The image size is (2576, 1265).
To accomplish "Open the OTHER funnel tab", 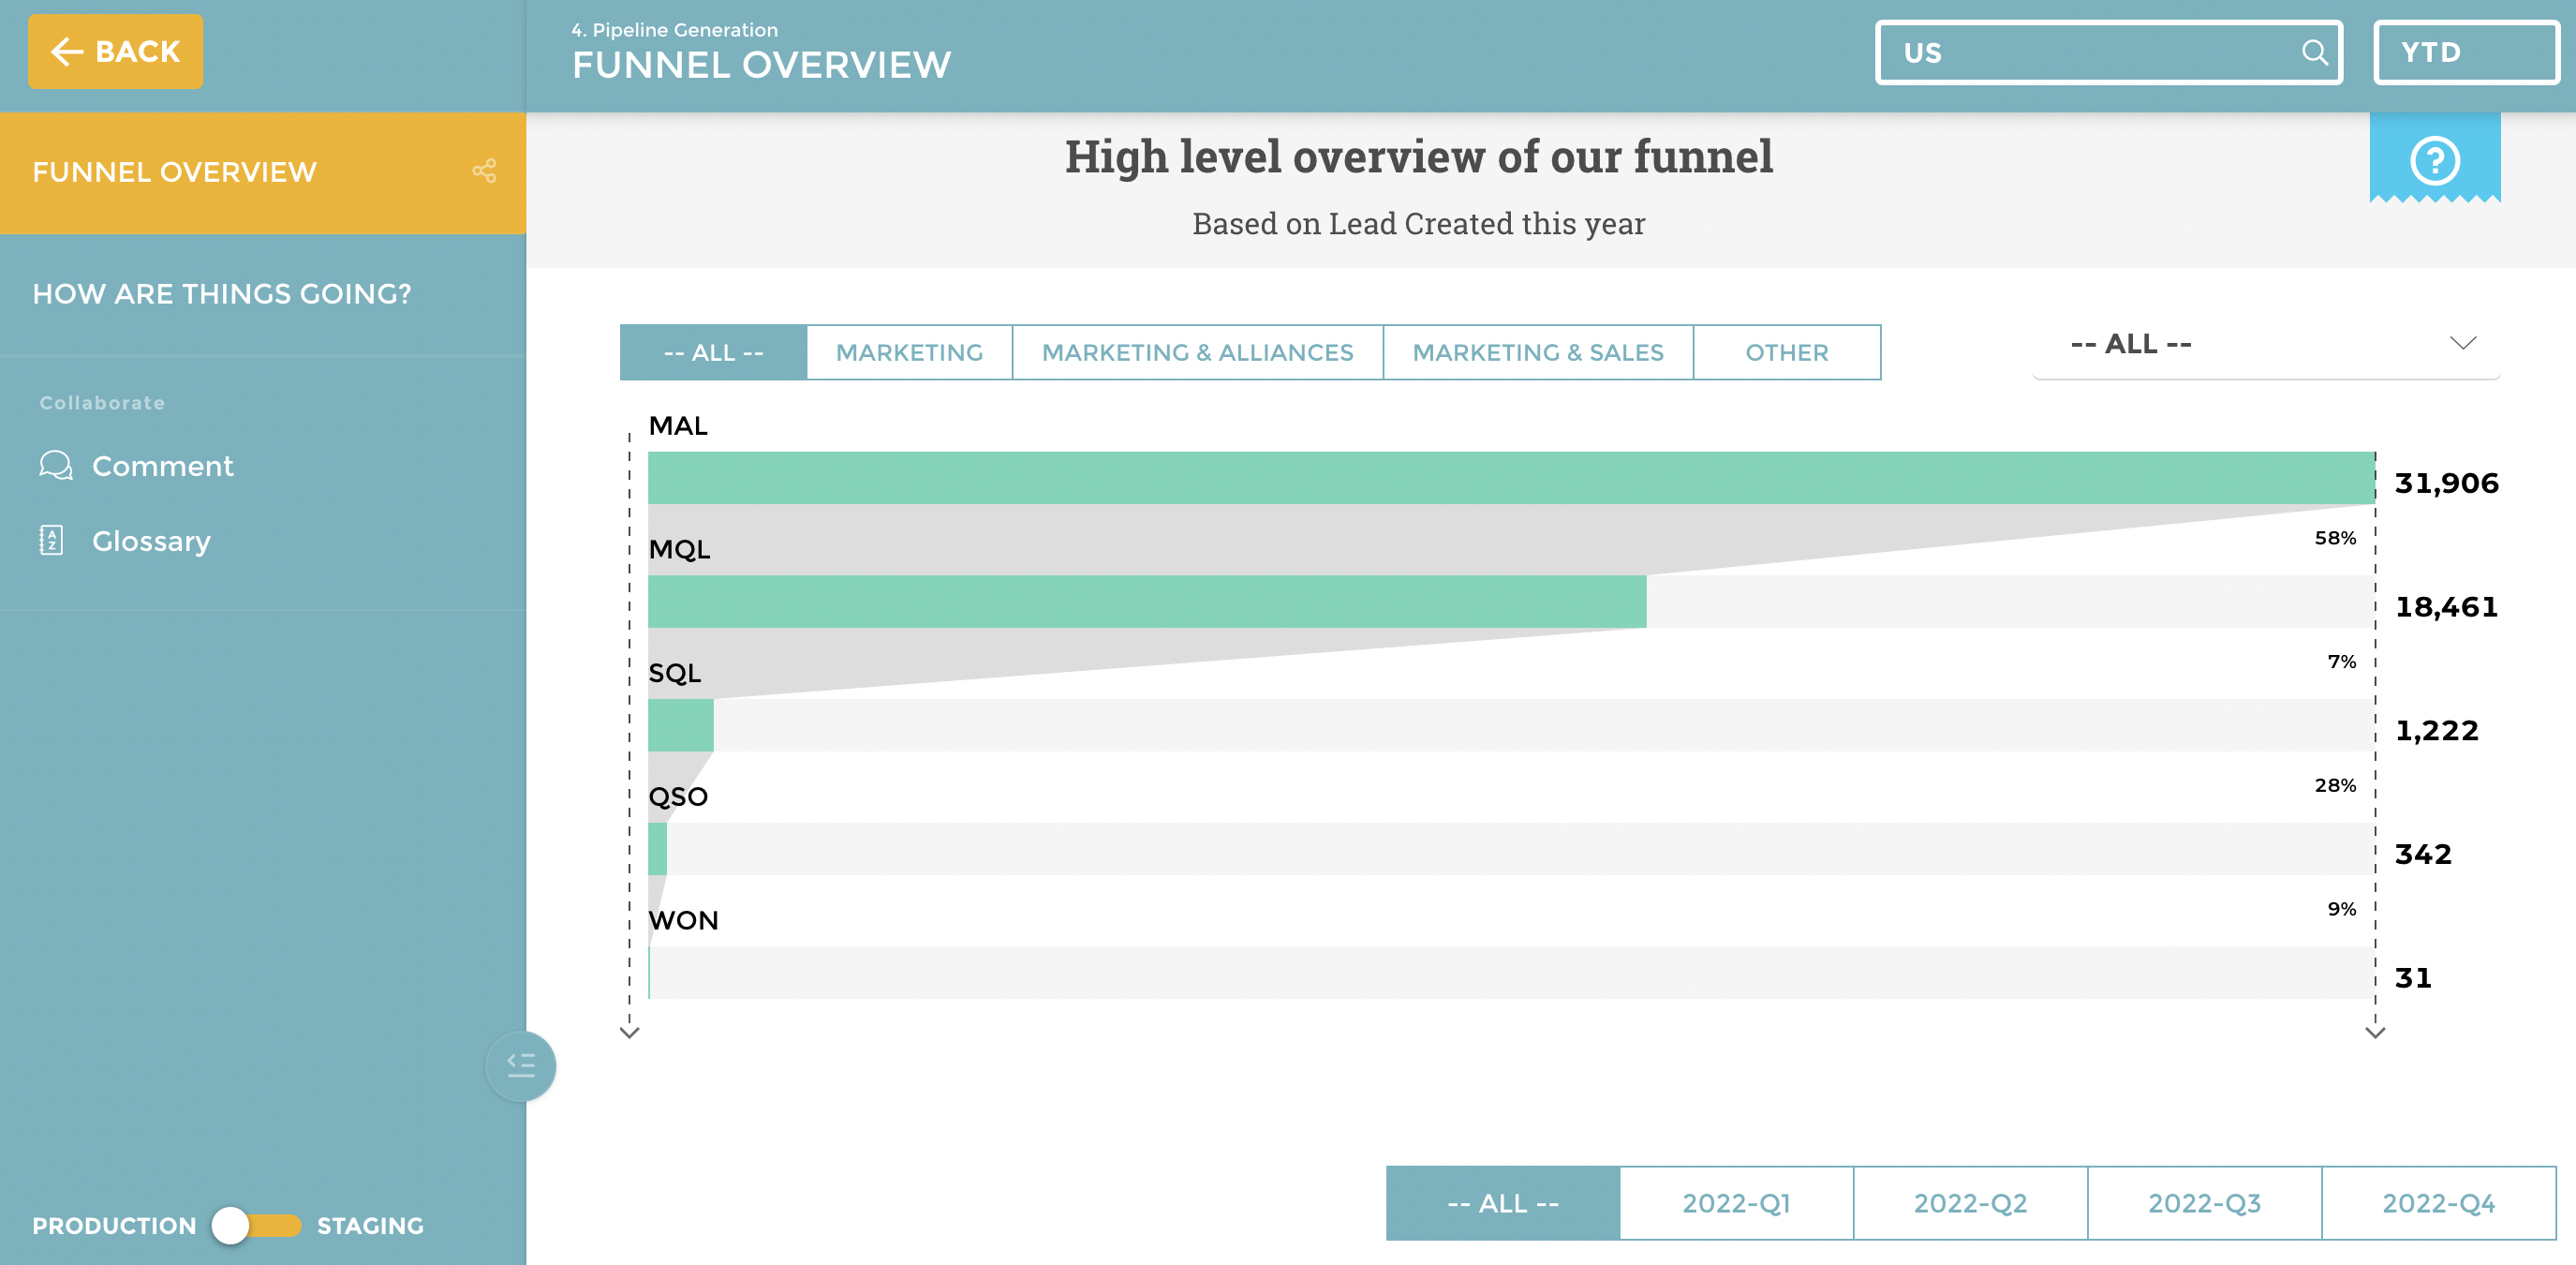I will [1787, 352].
